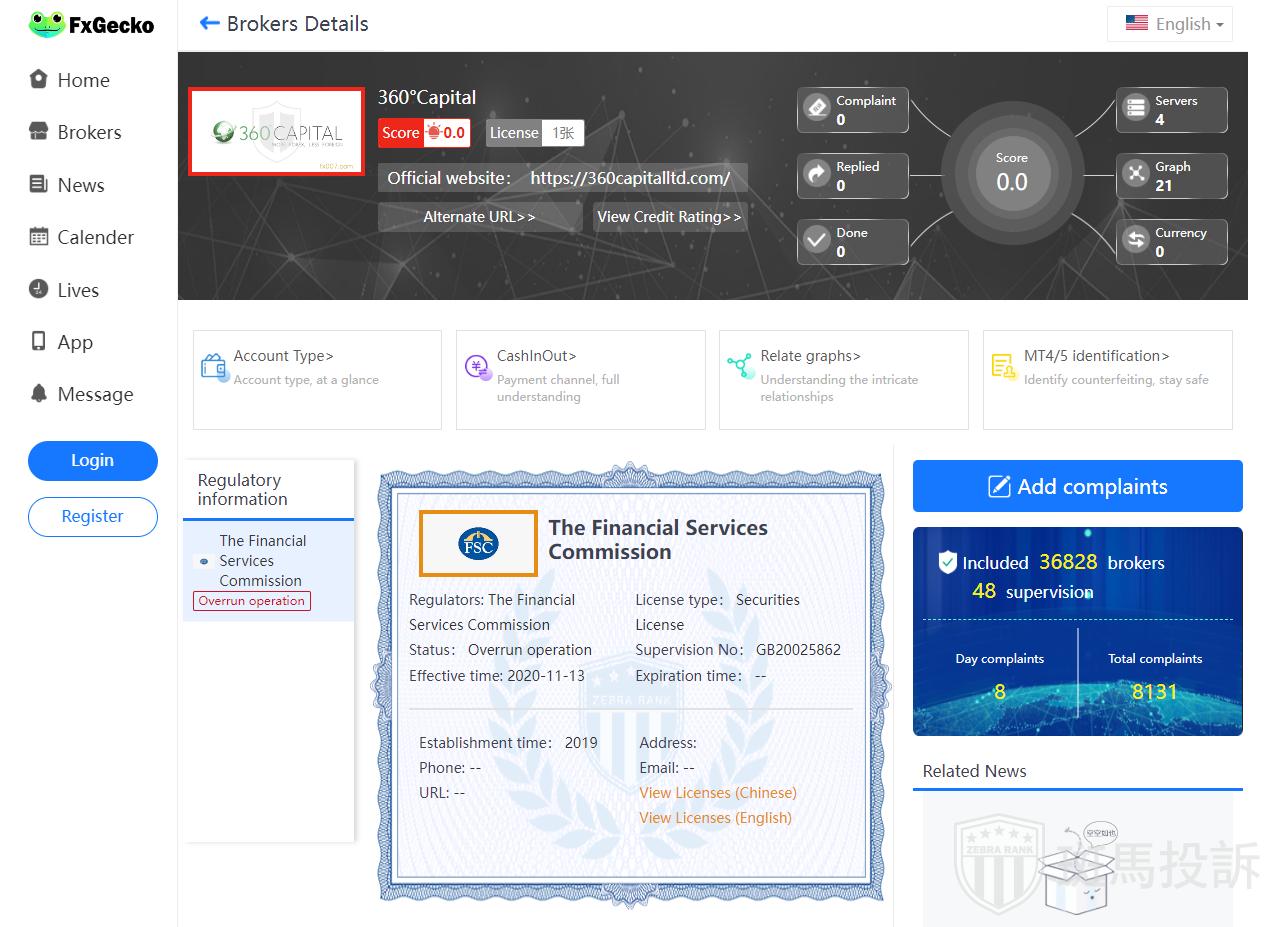Expand View Credit Rating details

tap(669, 217)
